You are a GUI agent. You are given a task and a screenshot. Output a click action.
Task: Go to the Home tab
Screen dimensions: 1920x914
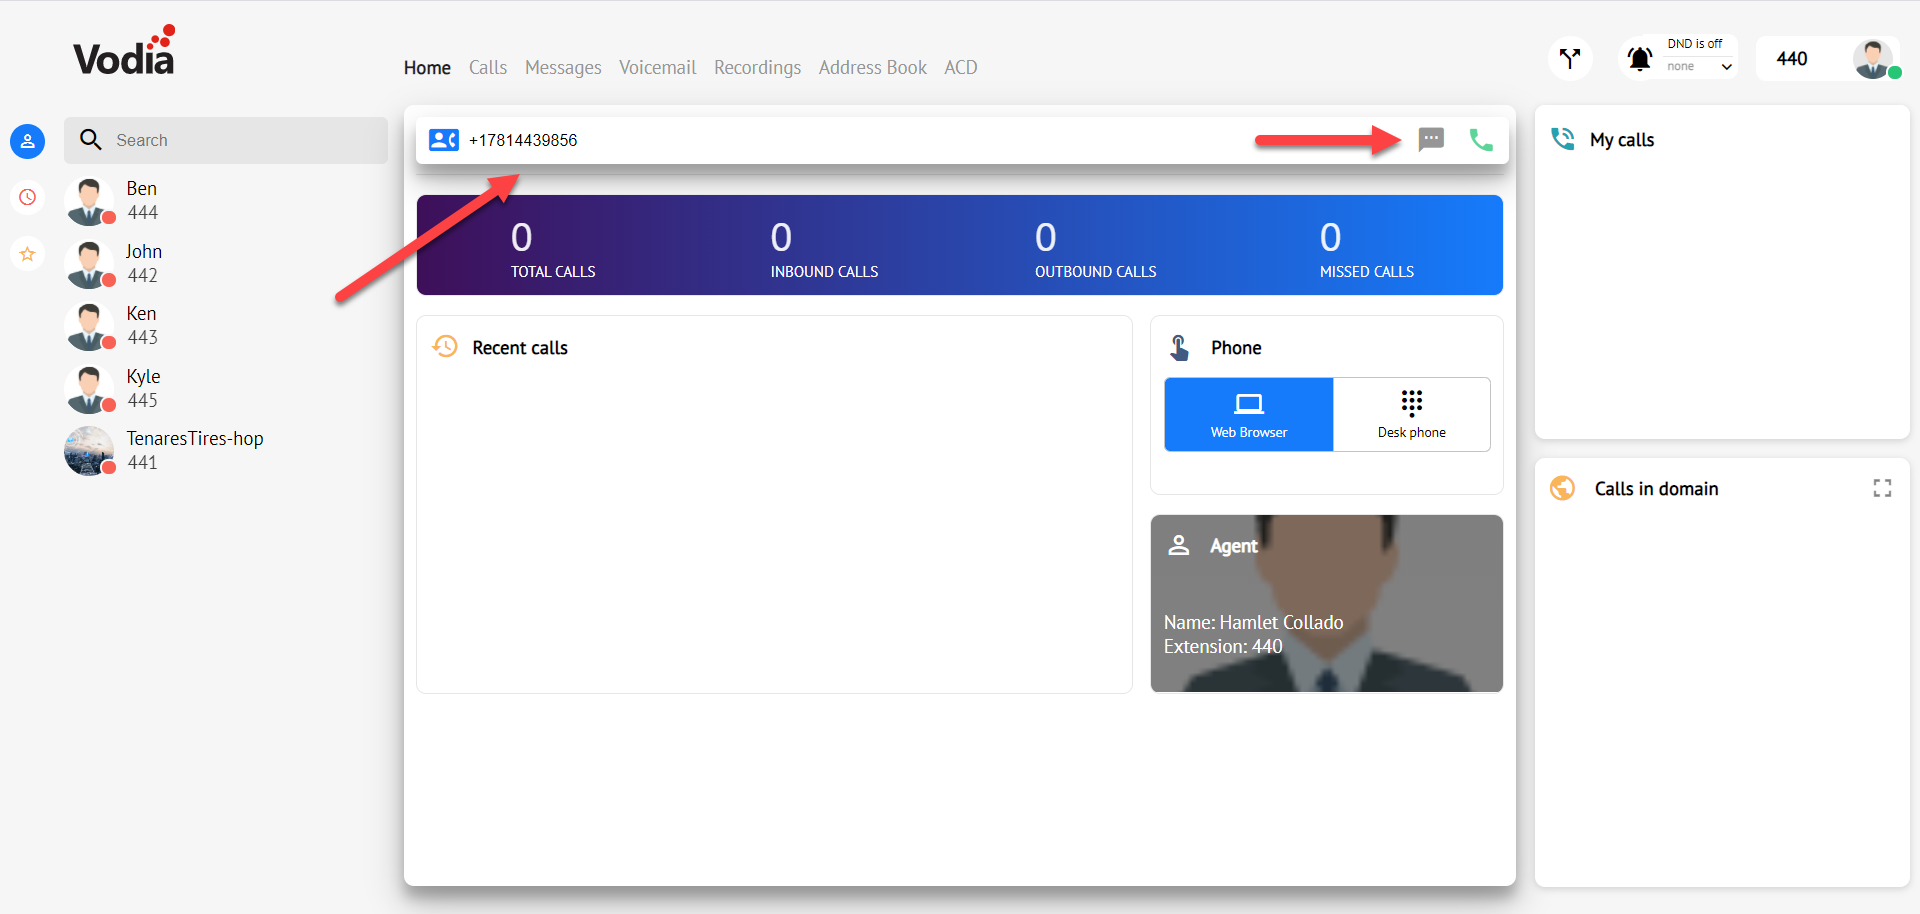[x=427, y=68]
